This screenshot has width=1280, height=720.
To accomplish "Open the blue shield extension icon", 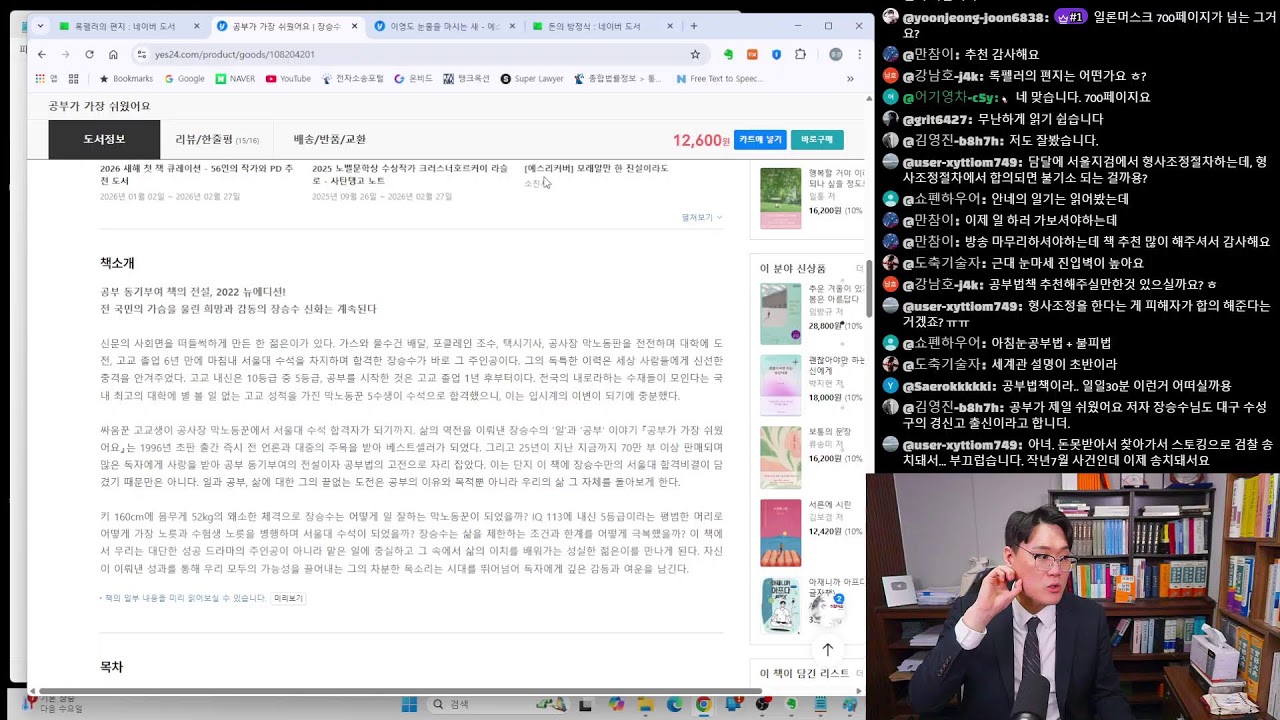I will pos(776,54).
